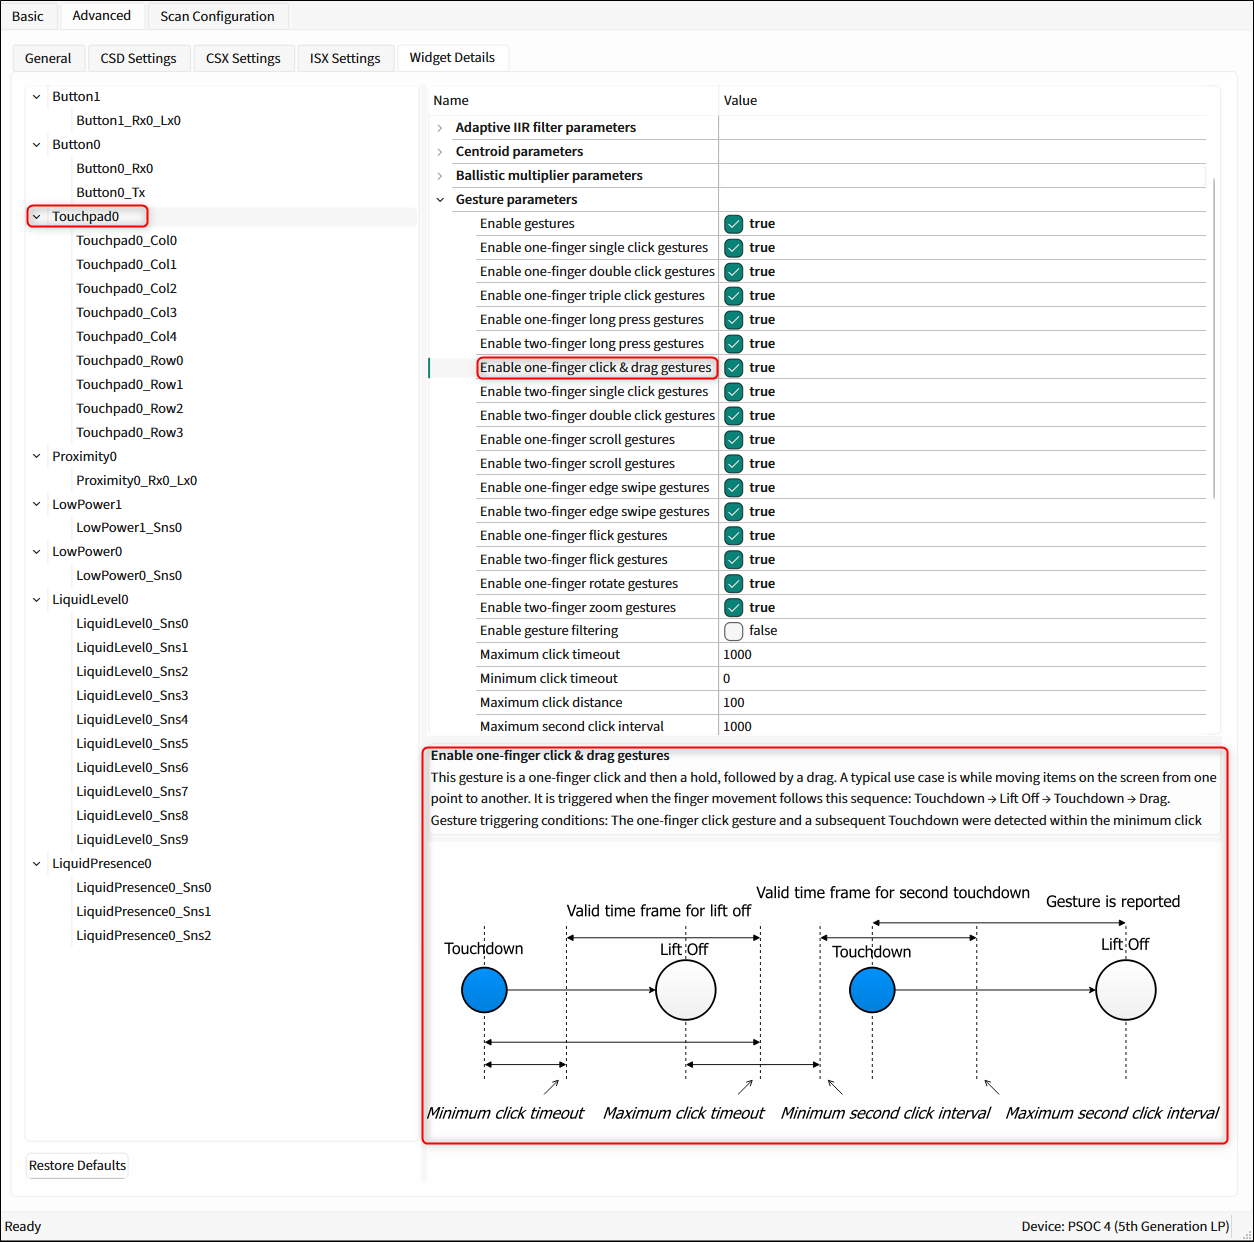Image resolution: width=1254 pixels, height=1242 pixels.
Task: Uncheck Enable two-finger zoom gestures
Action: click(x=734, y=608)
